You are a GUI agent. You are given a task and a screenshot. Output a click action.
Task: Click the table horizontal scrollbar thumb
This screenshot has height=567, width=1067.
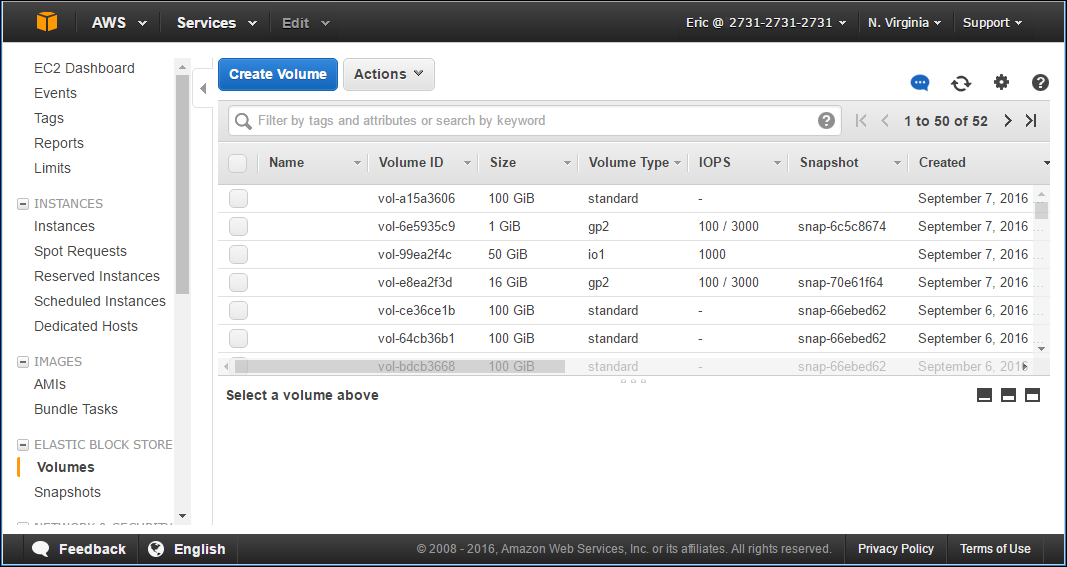coord(399,367)
